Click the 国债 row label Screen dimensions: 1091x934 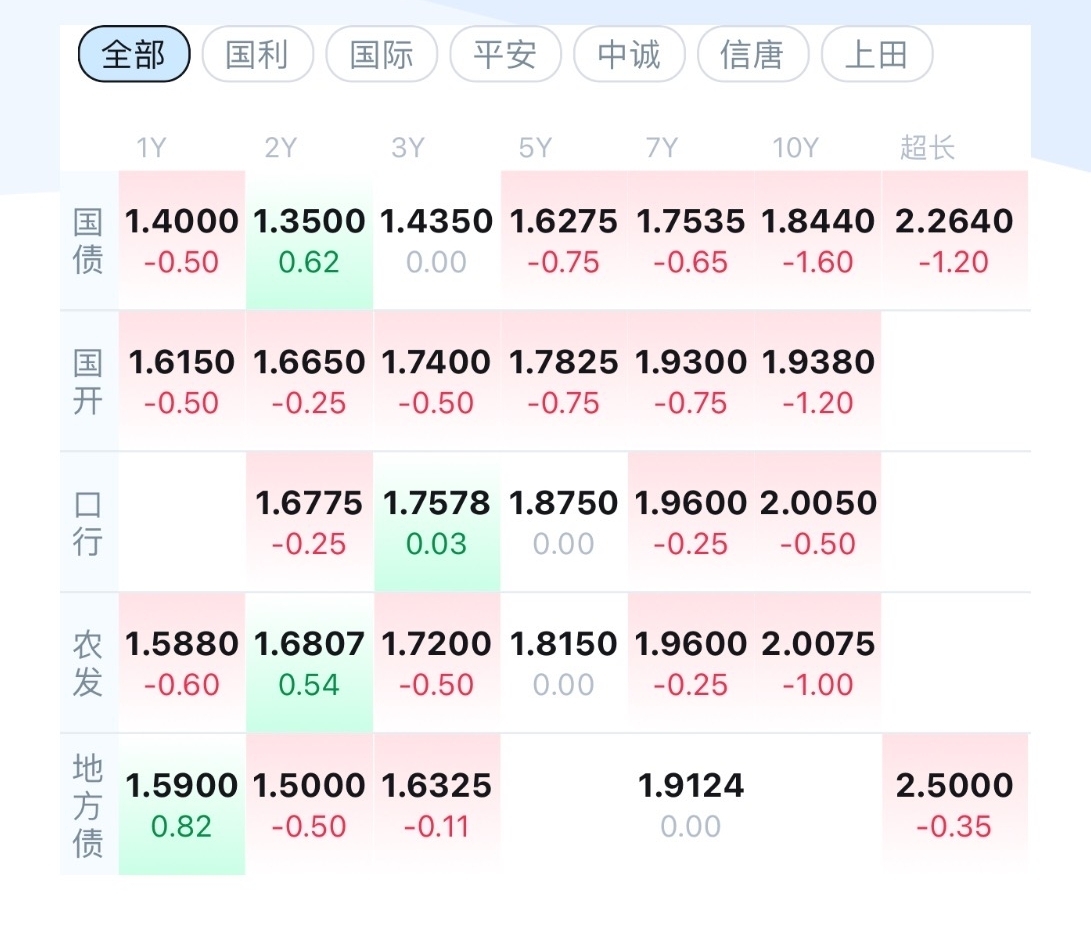tap(88, 240)
